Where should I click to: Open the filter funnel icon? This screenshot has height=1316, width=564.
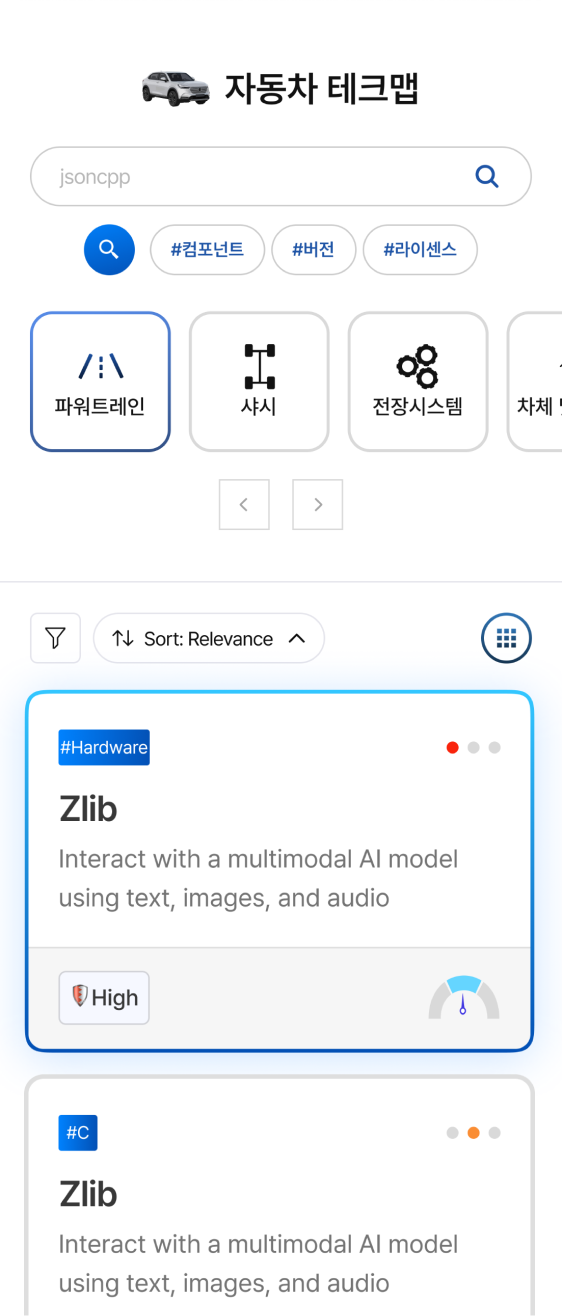click(56, 638)
